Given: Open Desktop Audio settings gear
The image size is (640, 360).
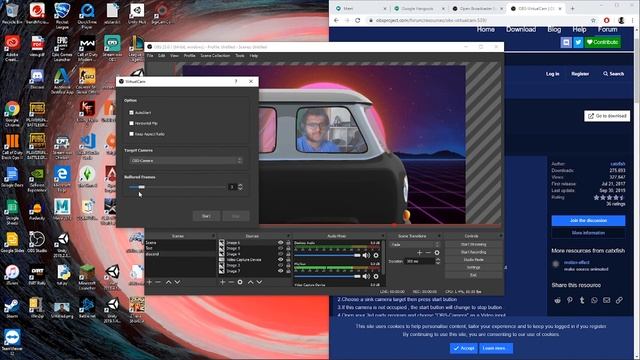Looking at the screenshot, I should (x=376, y=256).
